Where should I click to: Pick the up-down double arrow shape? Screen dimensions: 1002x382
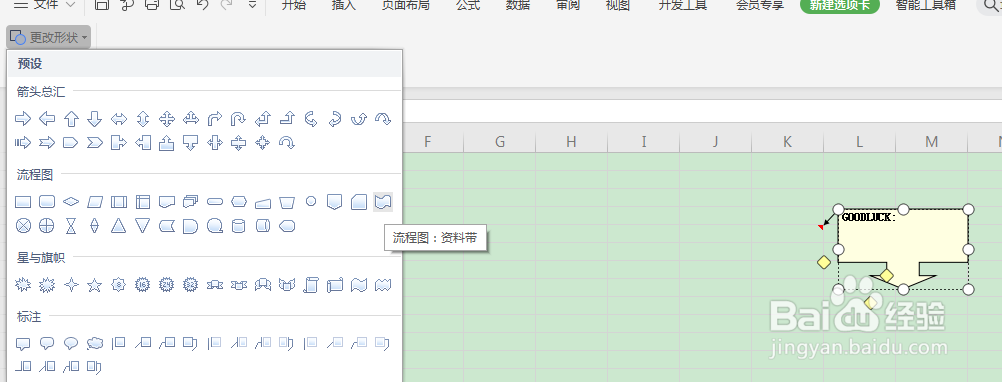tap(143, 118)
